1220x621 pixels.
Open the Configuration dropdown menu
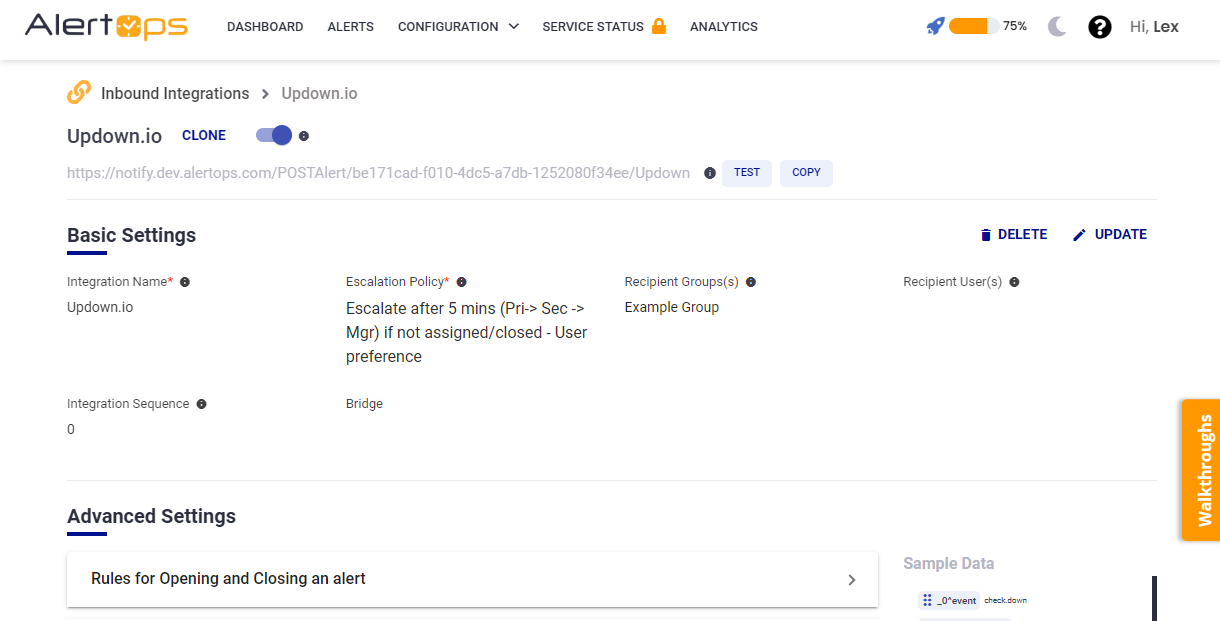click(x=458, y=27)
